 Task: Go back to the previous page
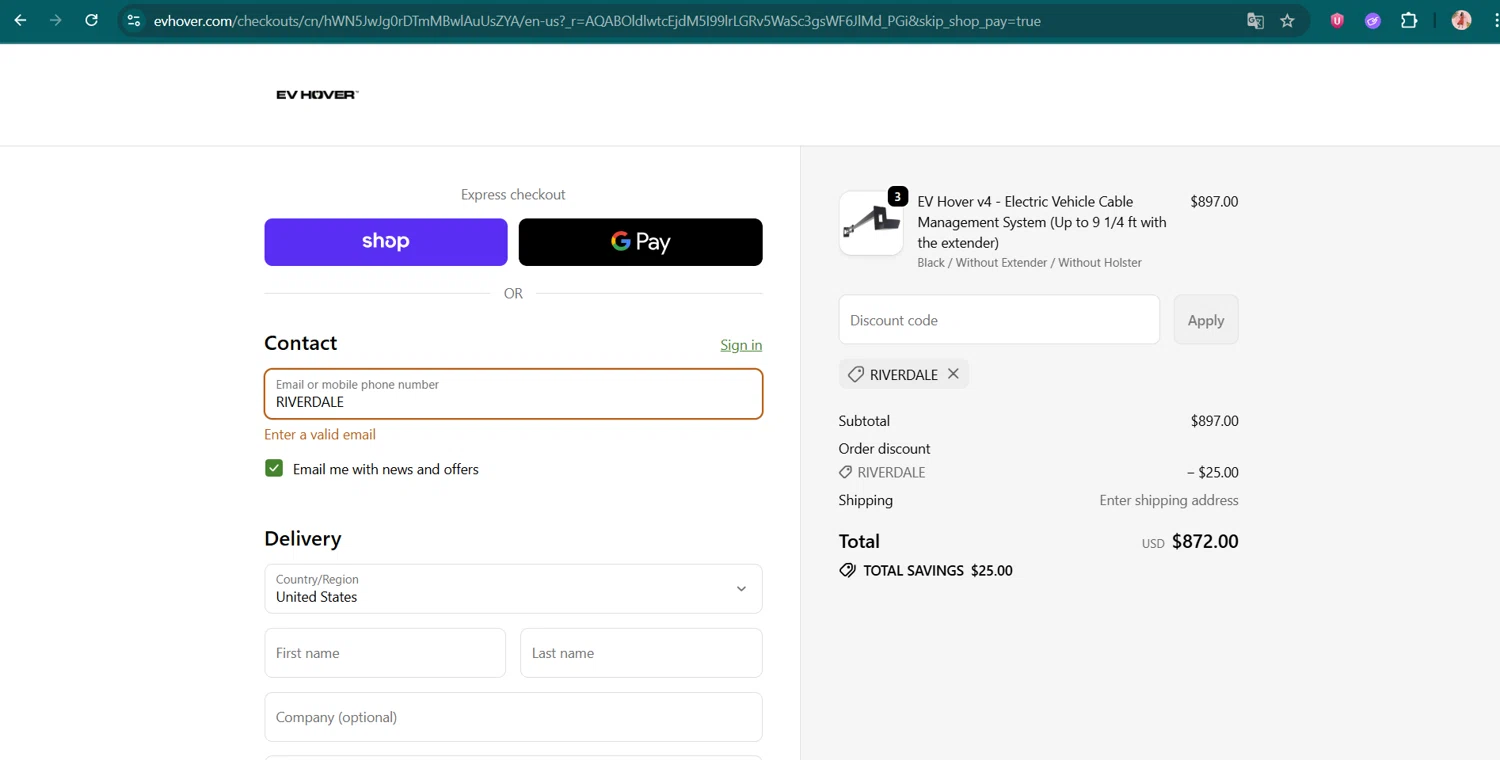(x=20, y=20)
